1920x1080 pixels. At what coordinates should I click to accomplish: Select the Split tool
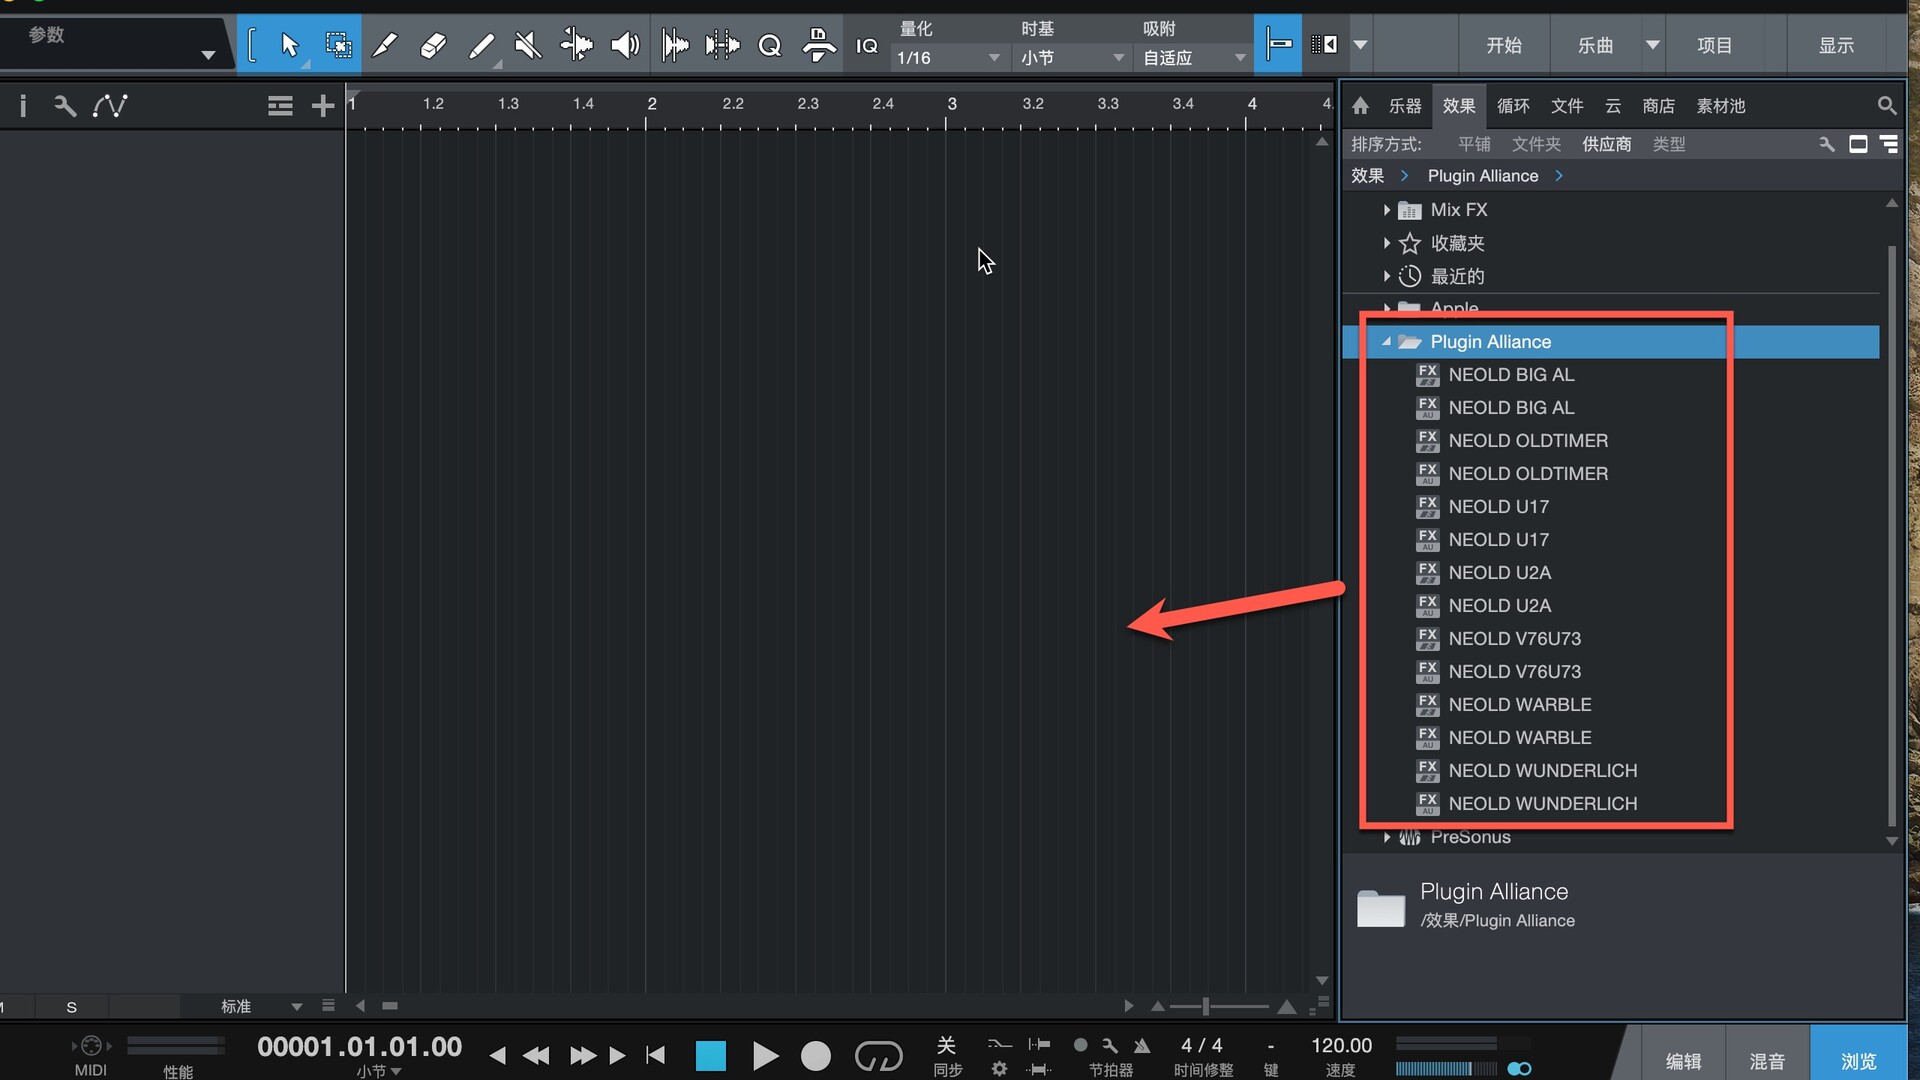click(385, 45)
